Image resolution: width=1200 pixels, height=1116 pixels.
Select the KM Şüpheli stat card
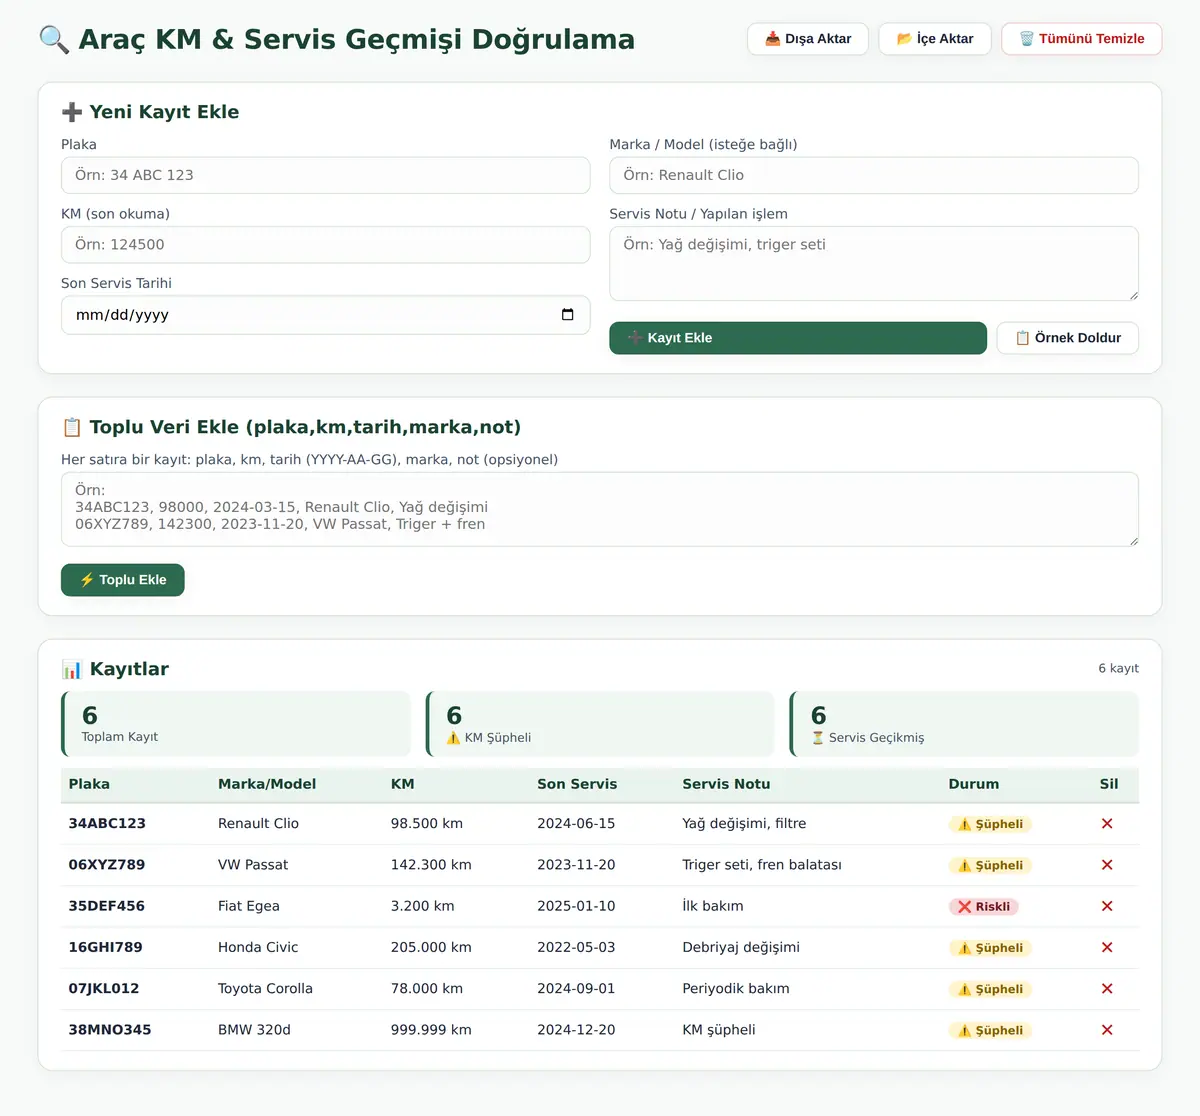(600, 724)
